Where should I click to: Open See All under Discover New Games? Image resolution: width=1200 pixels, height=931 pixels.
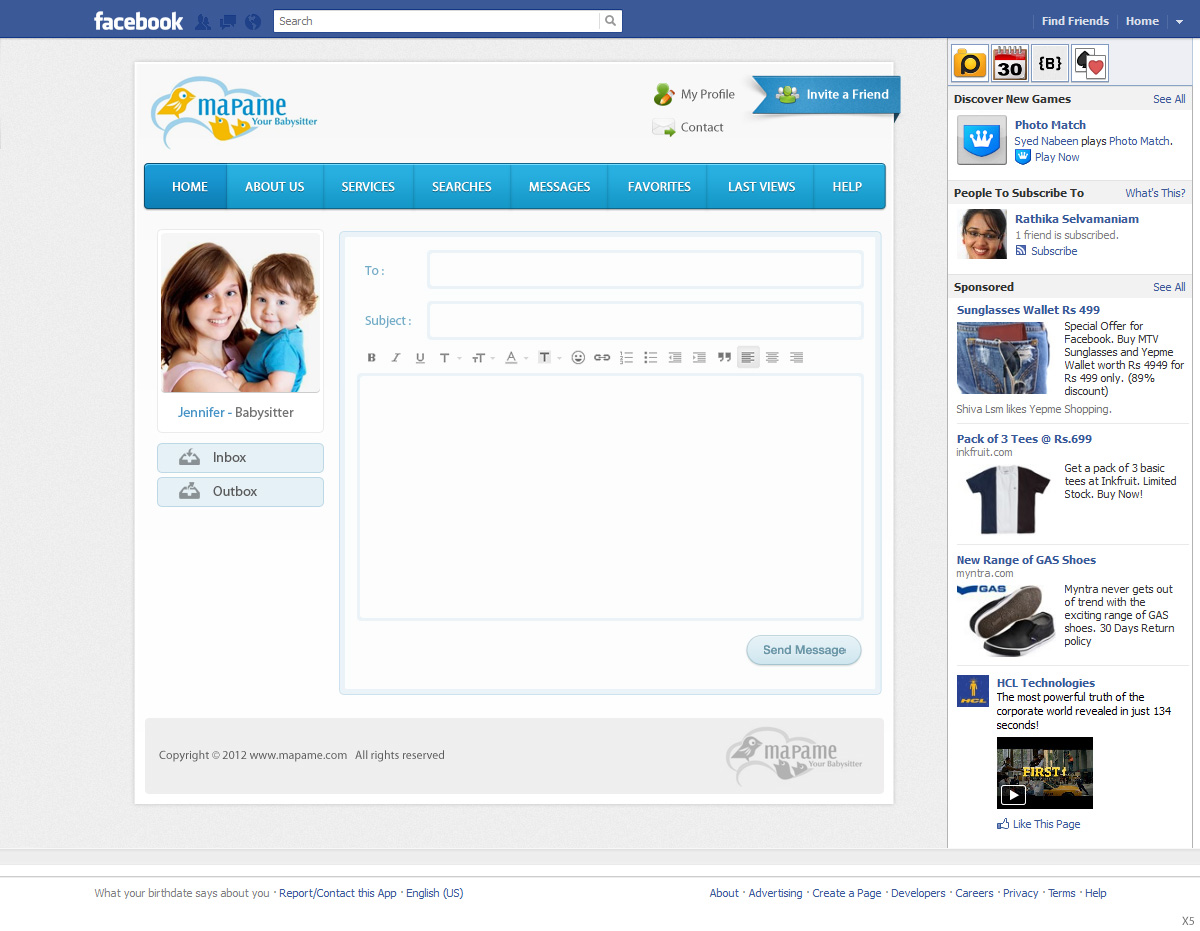click(x=1168, y=98)
